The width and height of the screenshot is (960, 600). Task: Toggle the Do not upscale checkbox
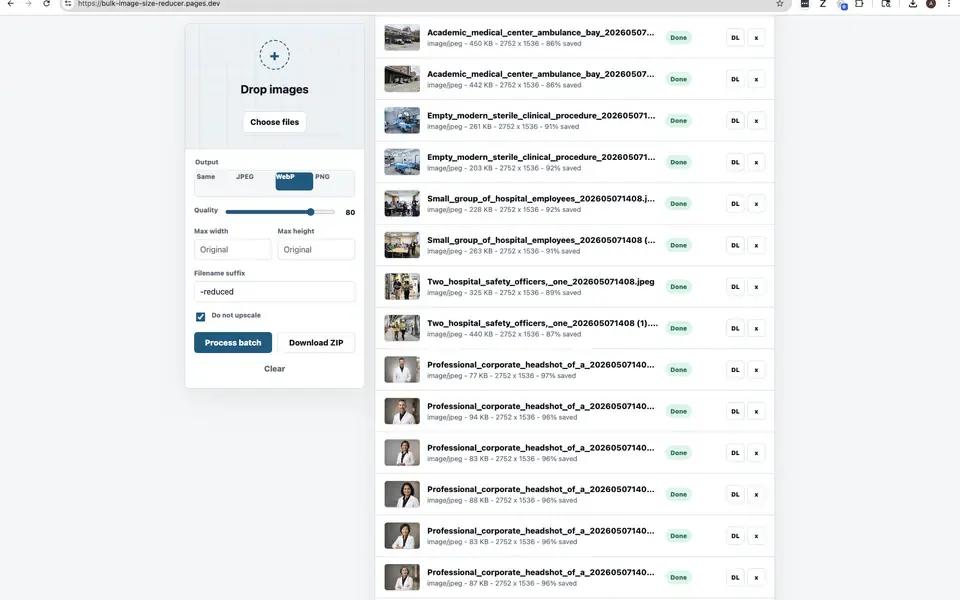200,317
